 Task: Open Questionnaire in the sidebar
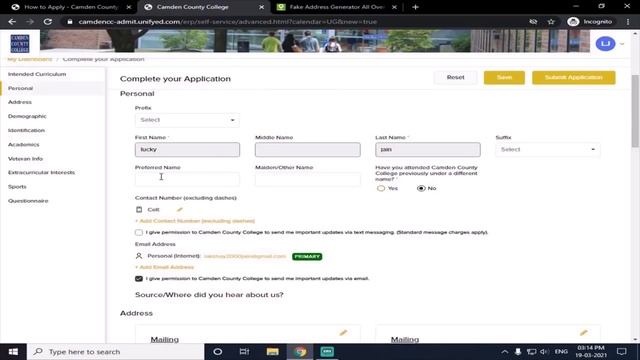click(28, 201)
